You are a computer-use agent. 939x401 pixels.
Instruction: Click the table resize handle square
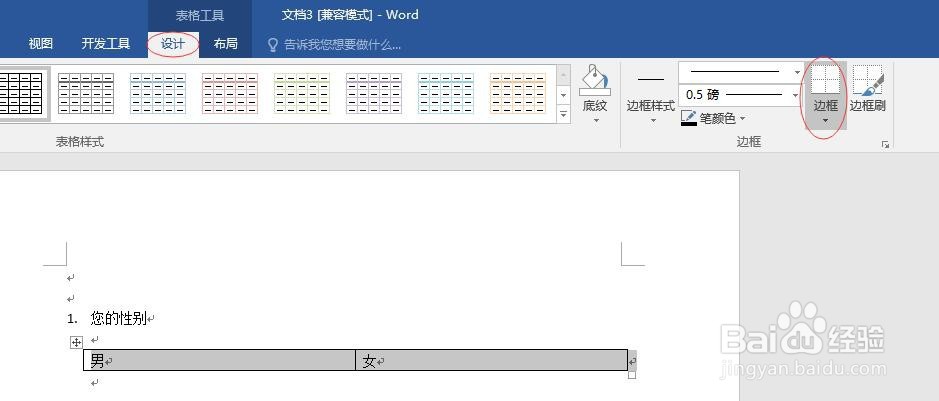click(631, 375)
